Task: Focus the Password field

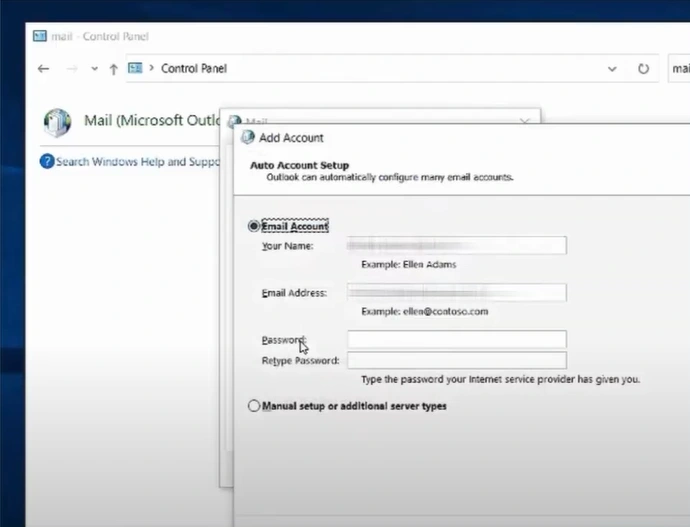Action: pyautogui.click(x=457, y=339)
